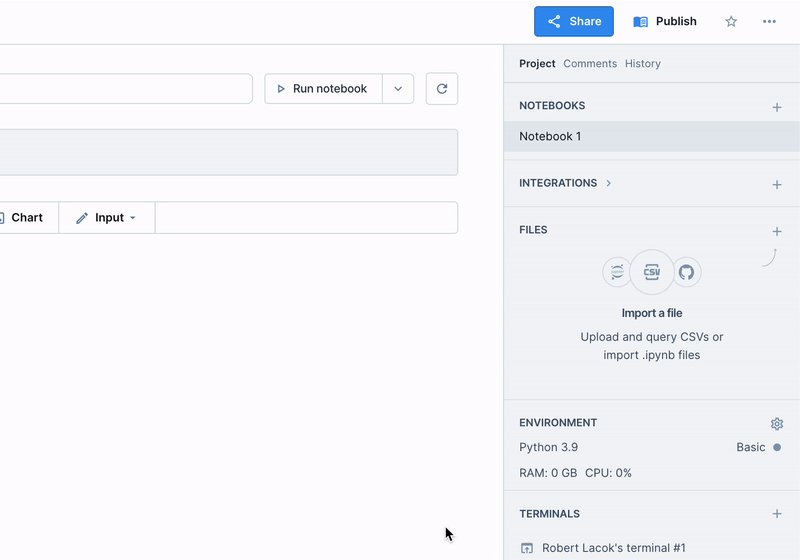The width and height of the screenshot is (800, 560).
Task: Open environment settings gear icon
Action: coord(777,424)
